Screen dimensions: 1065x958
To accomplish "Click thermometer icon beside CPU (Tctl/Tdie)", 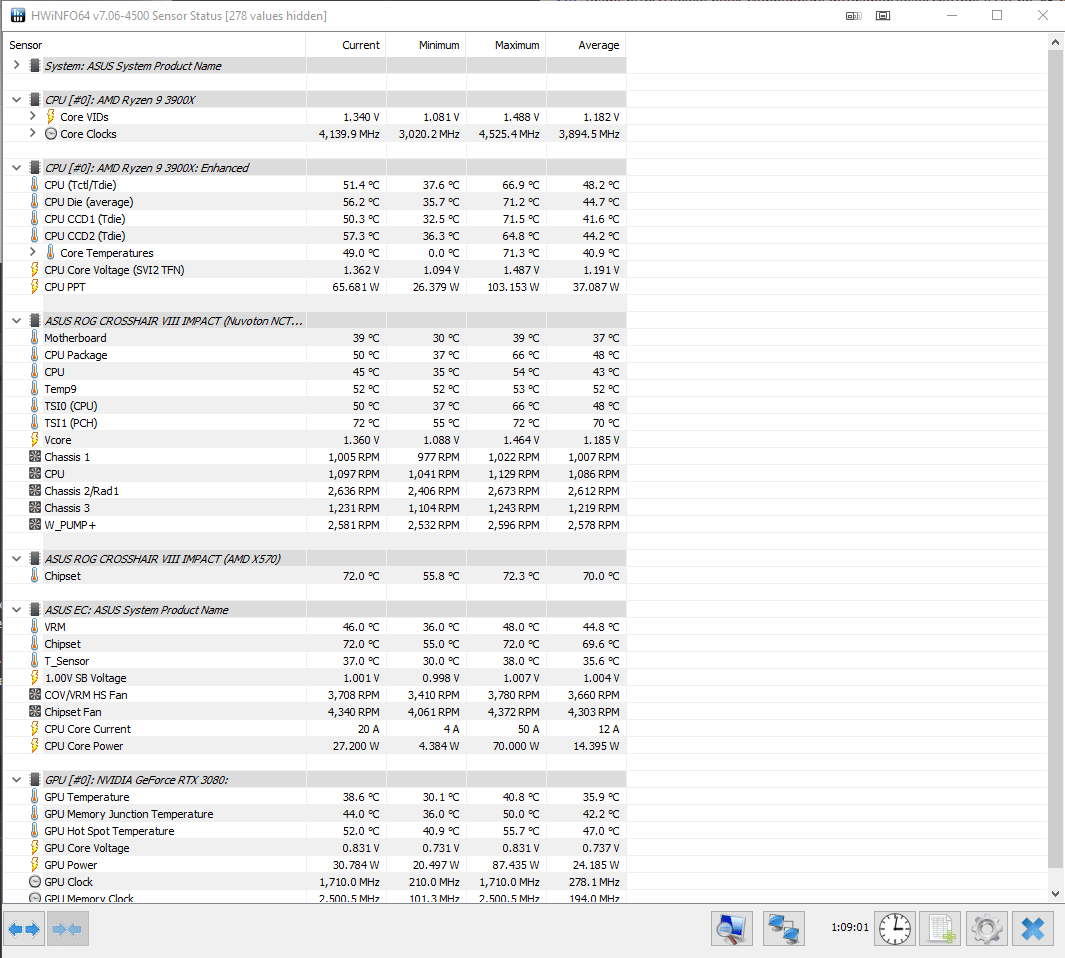I will coord(35,185).
